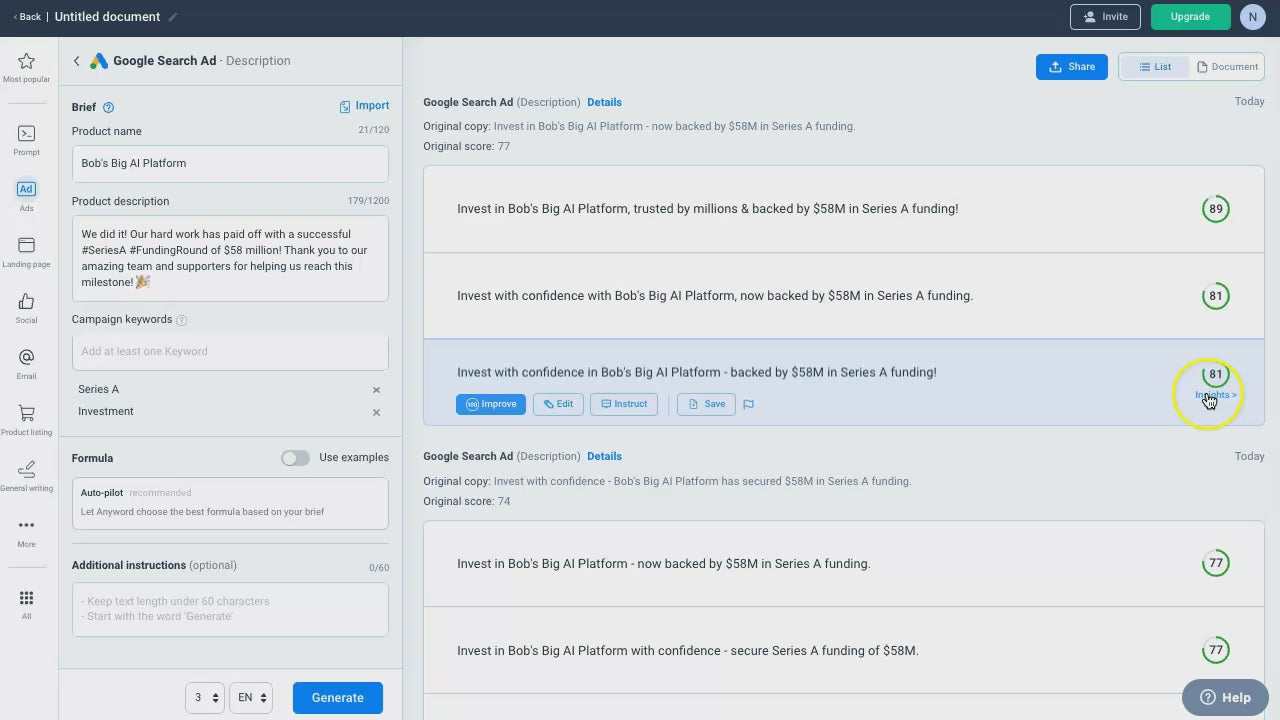Click the back chevron beside Google Search Ad
This screenshot has height=720, width=1280.
(x=76, y=61)
